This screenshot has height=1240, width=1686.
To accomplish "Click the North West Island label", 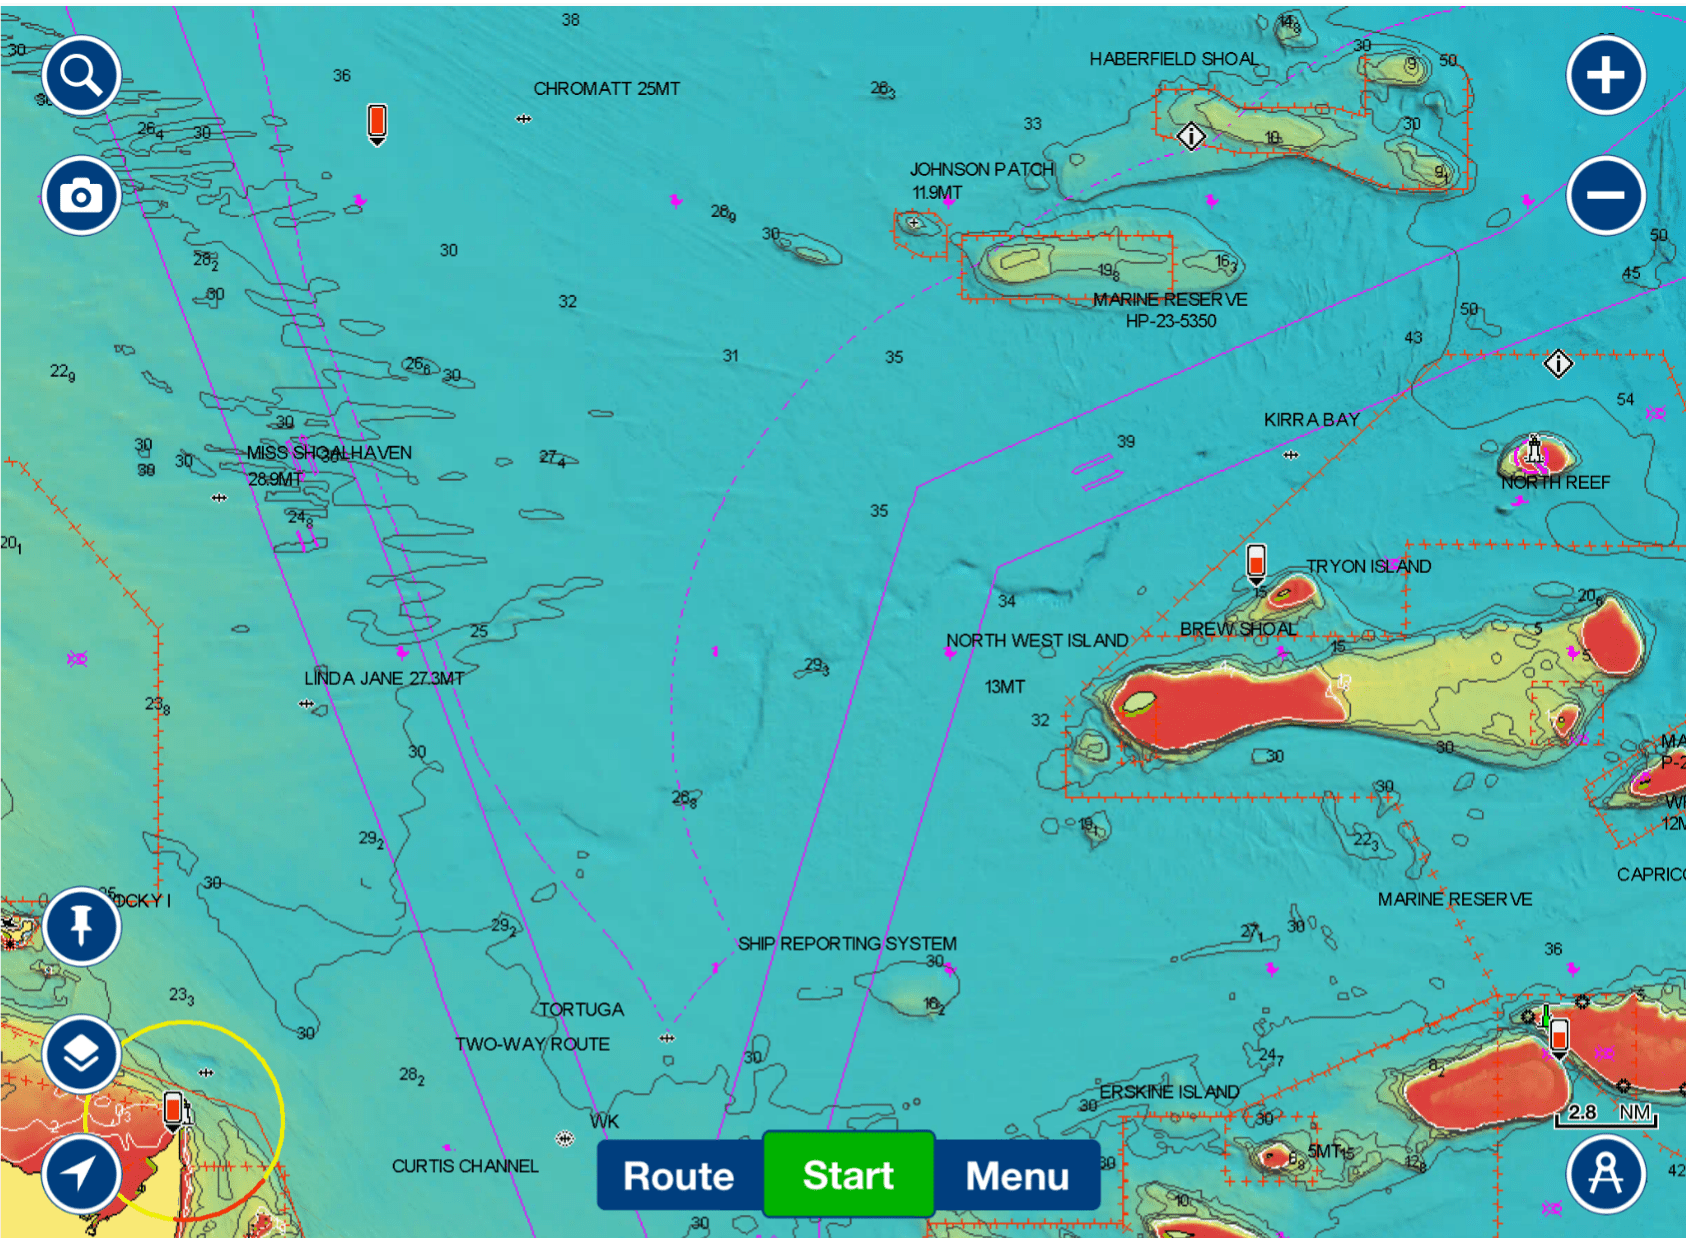I will pyautogui.click(x=1037, y=640).
